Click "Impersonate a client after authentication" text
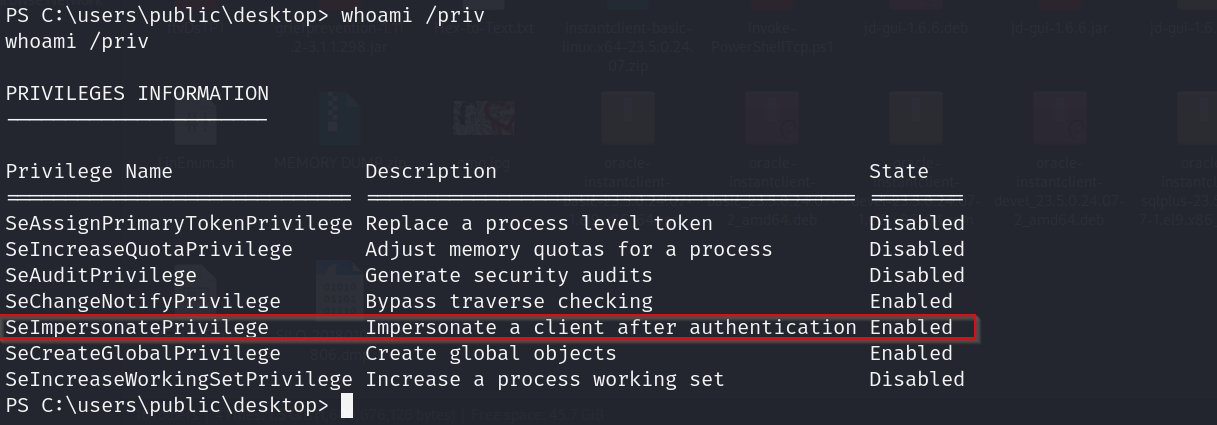The image size is (1217, 425). coord(611,327)
